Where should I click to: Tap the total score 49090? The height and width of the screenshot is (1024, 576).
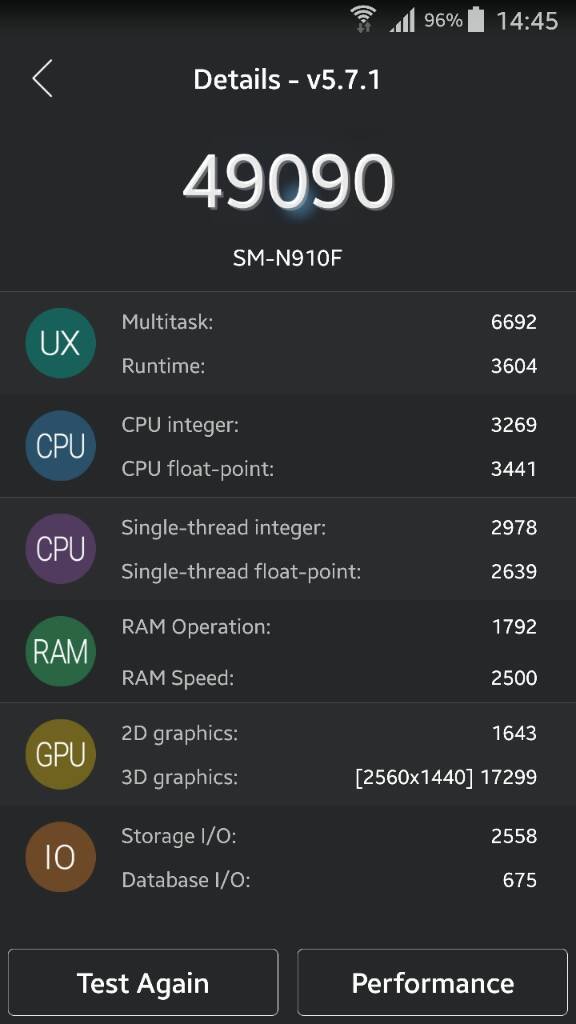click(x=288, y=181)
